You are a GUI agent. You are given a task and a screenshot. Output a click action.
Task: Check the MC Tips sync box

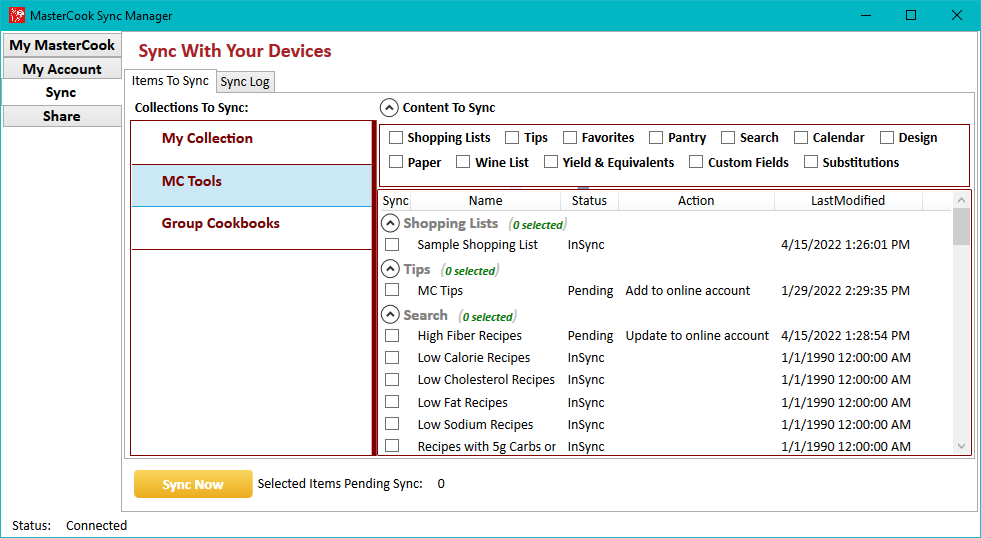[x=392, y=290]
